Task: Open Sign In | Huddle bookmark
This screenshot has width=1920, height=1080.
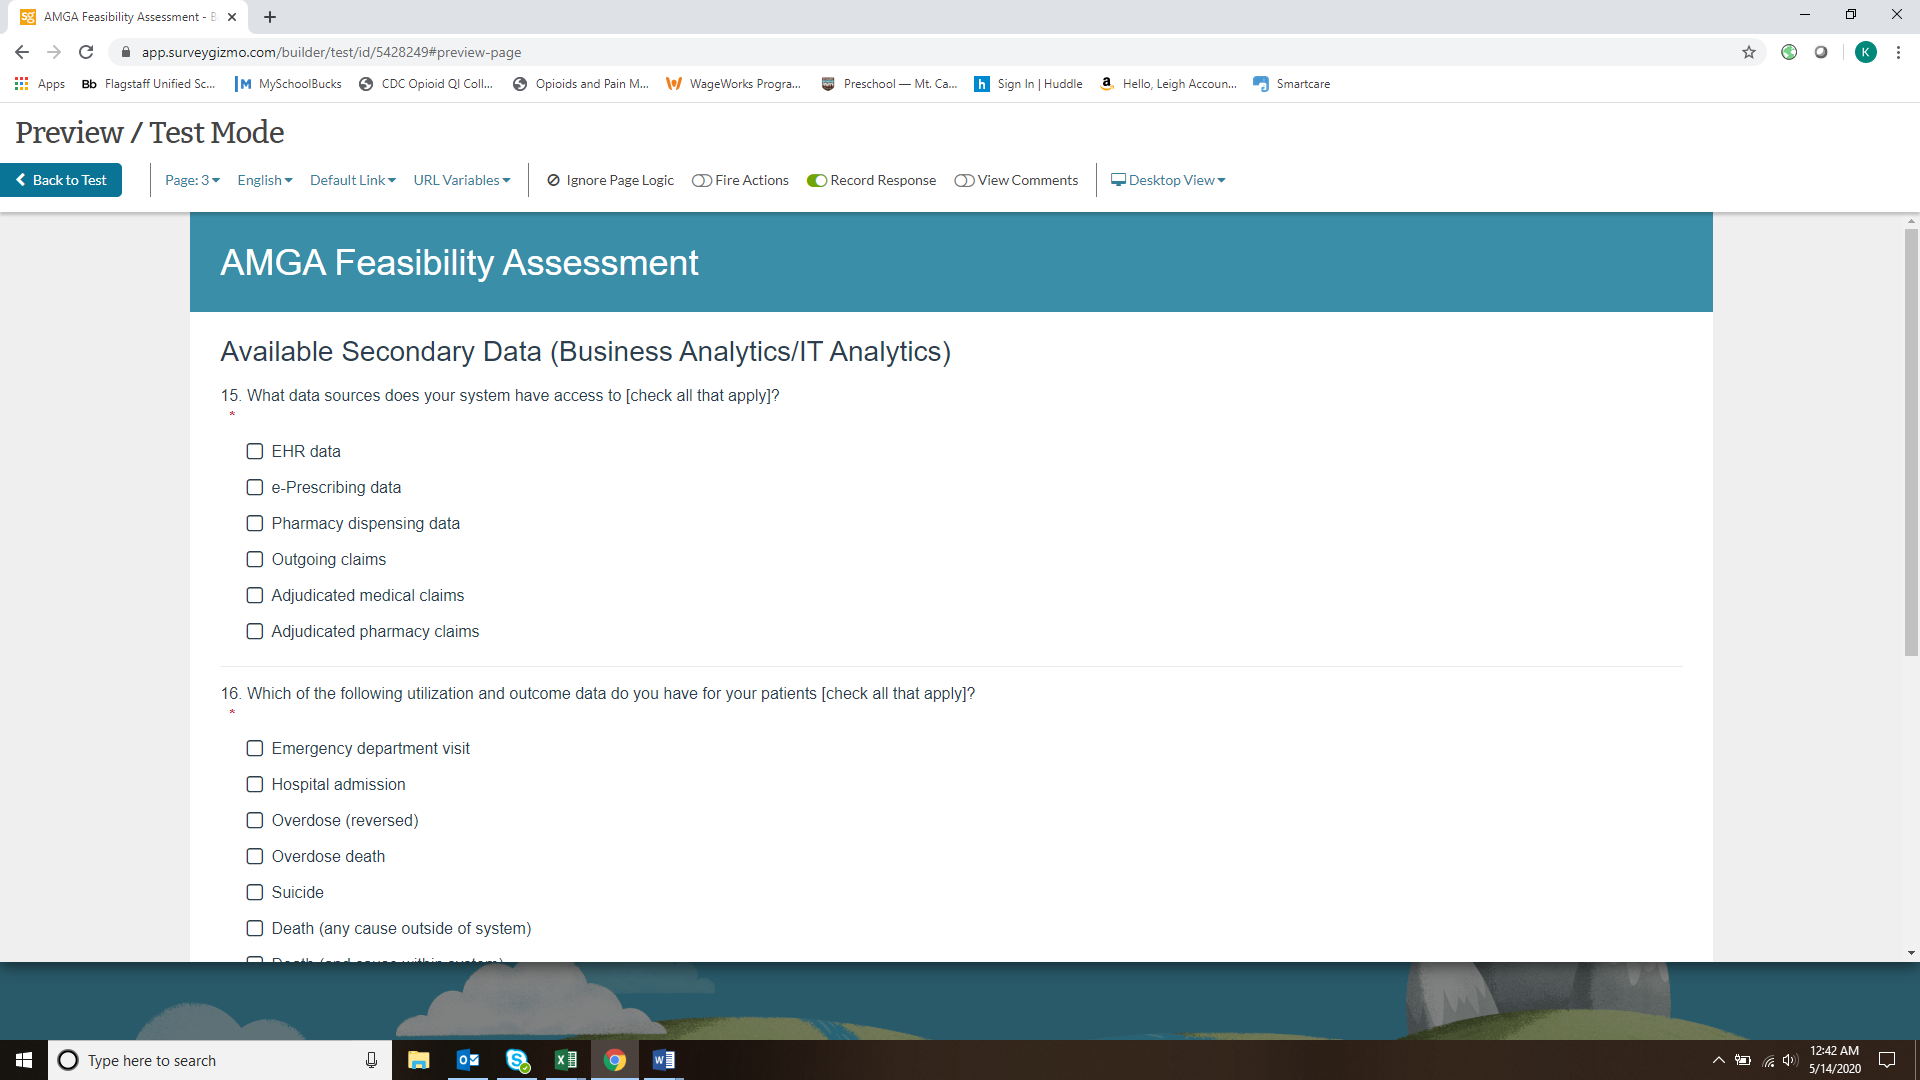Action: 1029,84
